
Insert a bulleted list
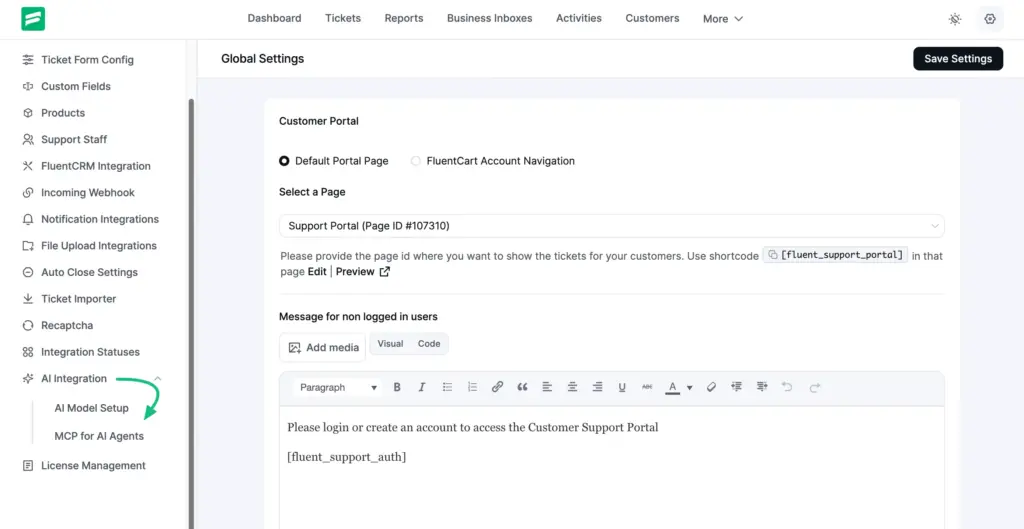(447, 387)
